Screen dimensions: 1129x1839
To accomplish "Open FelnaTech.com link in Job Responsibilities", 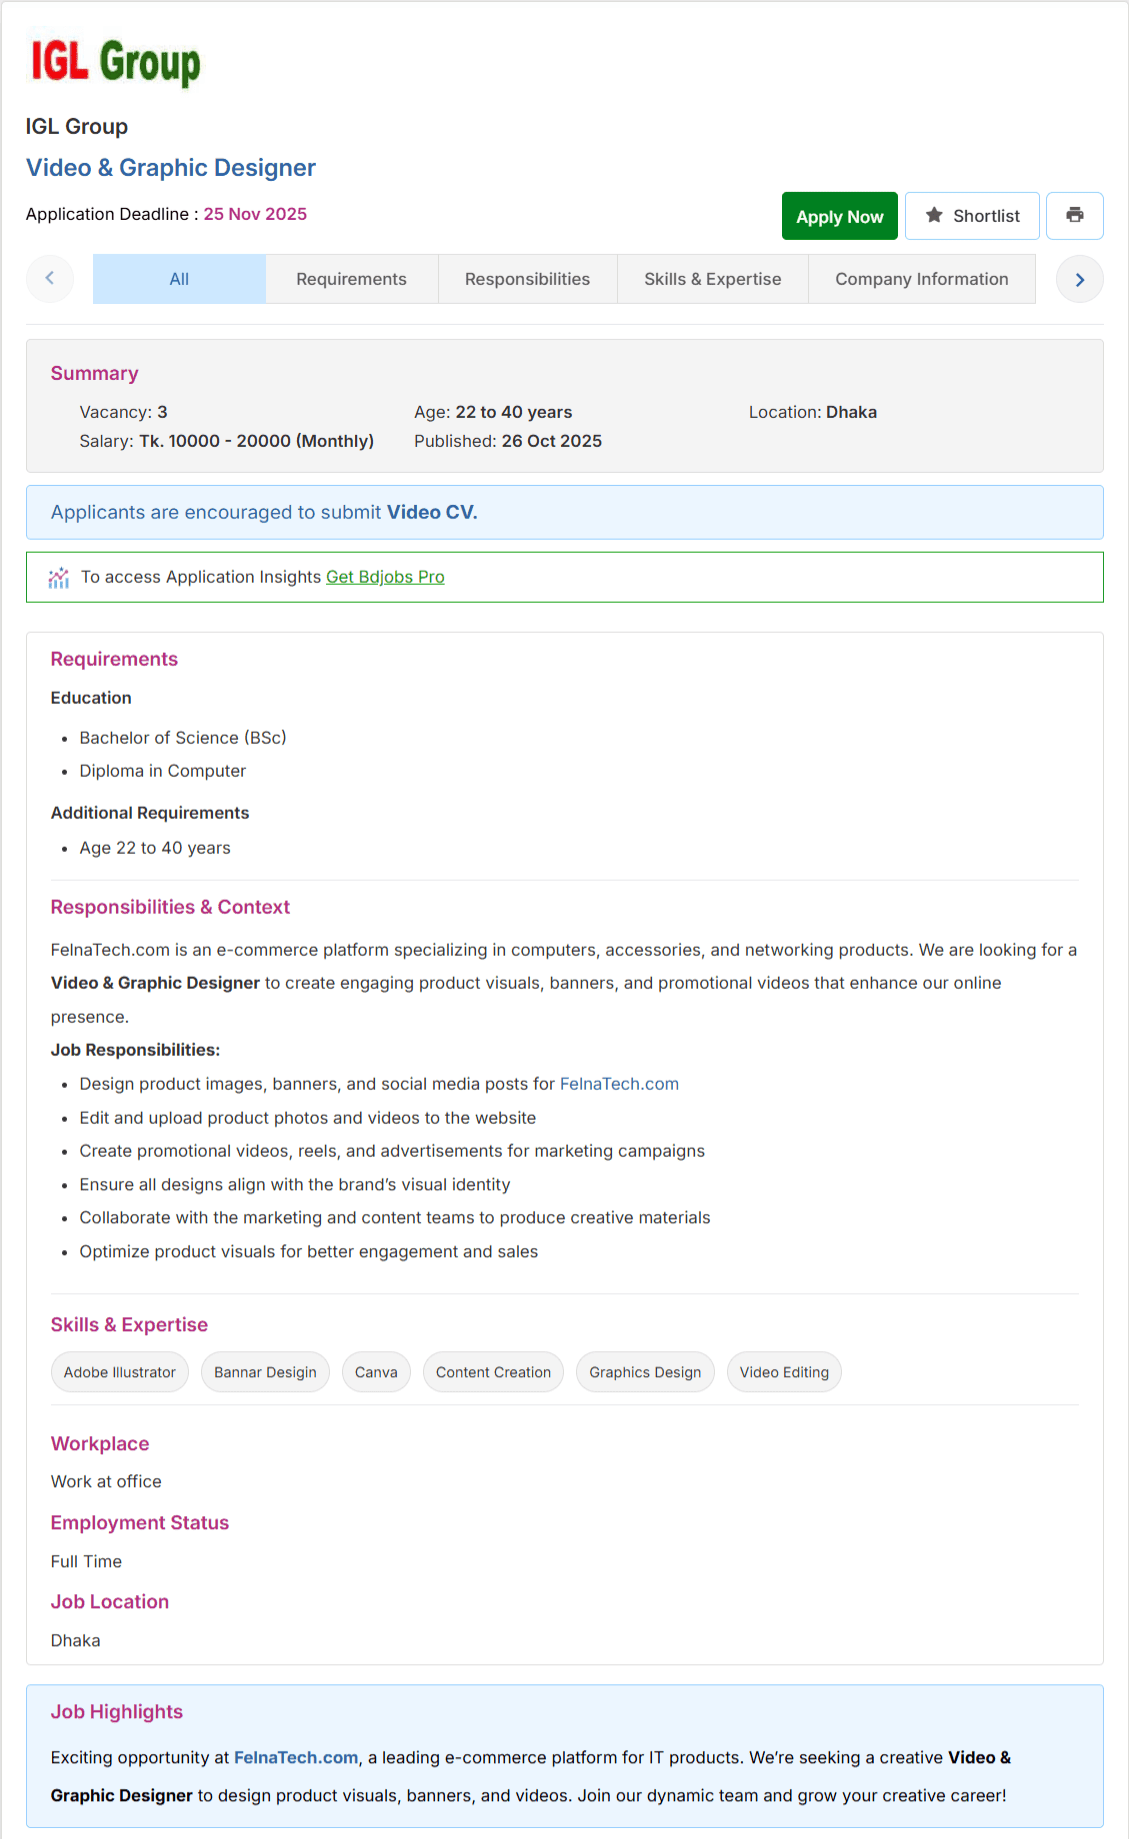I will click(619, 1084).
